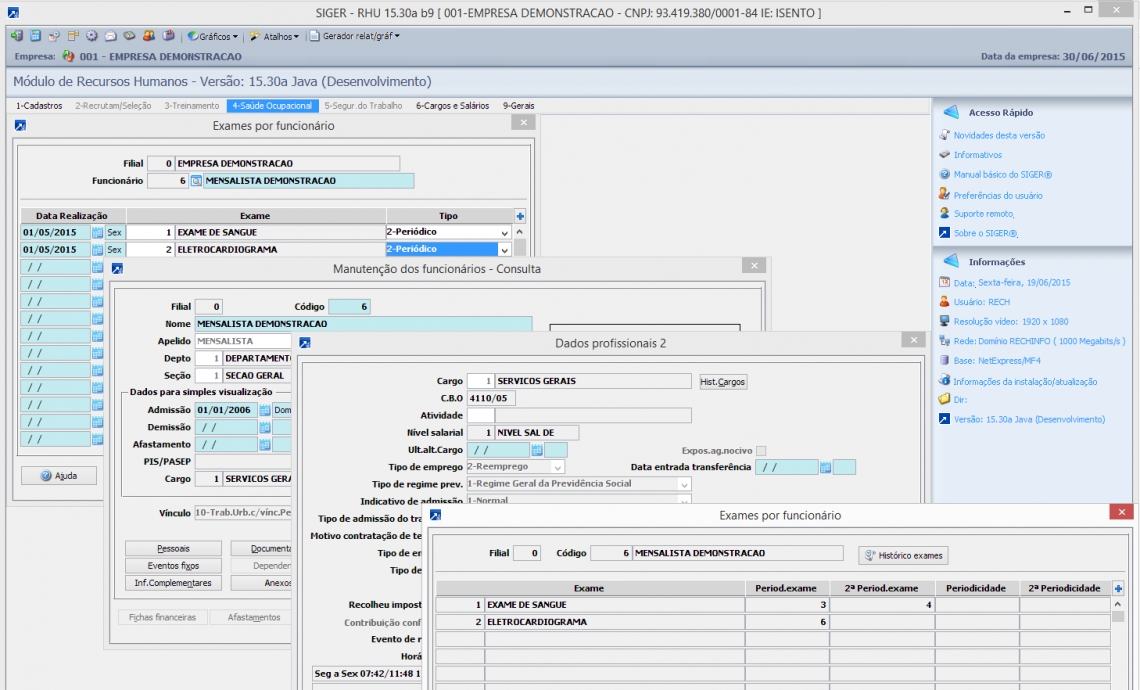
Task: Click window icon of Manutenção dos funcionários
Action: coord(117,268)
